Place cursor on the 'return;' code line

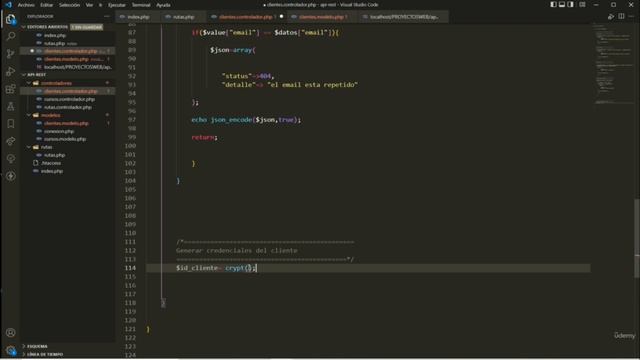point(204,138)
